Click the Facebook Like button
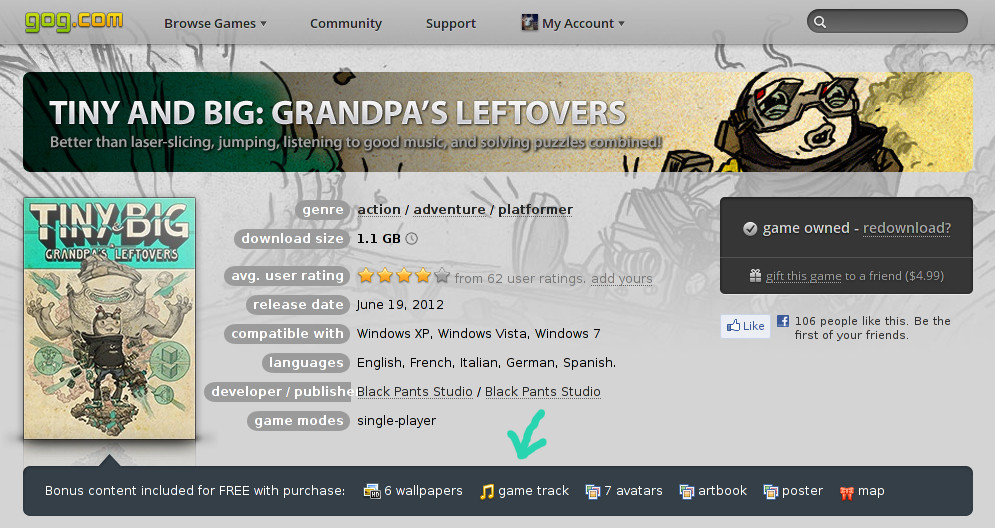Viewport: 995px width, 528px height. (746, 326)
